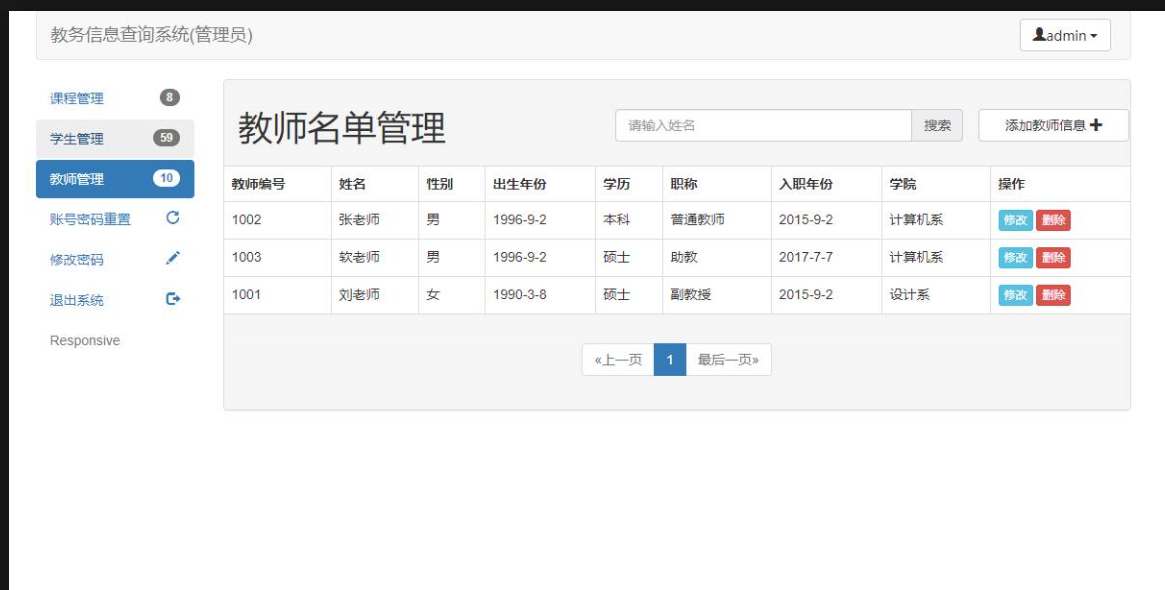1165x590 pixels.
Task: Go to the previous page with «上一页
Action: [x=618, y=360]
